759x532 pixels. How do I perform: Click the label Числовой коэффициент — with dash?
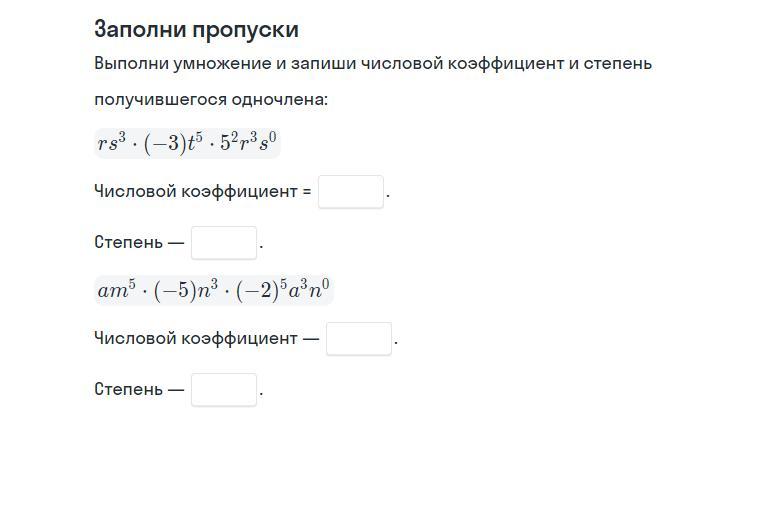coord(207,339)
